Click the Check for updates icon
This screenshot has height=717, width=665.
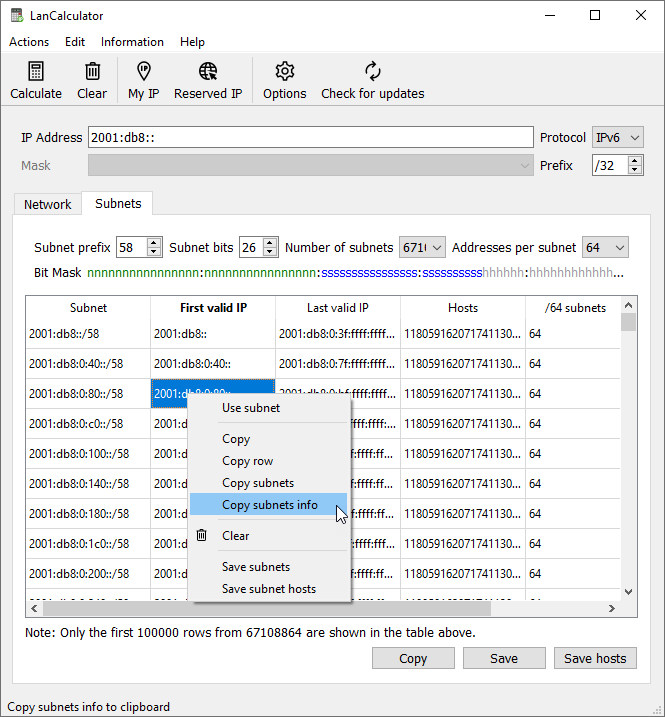[x=373, y=71]
